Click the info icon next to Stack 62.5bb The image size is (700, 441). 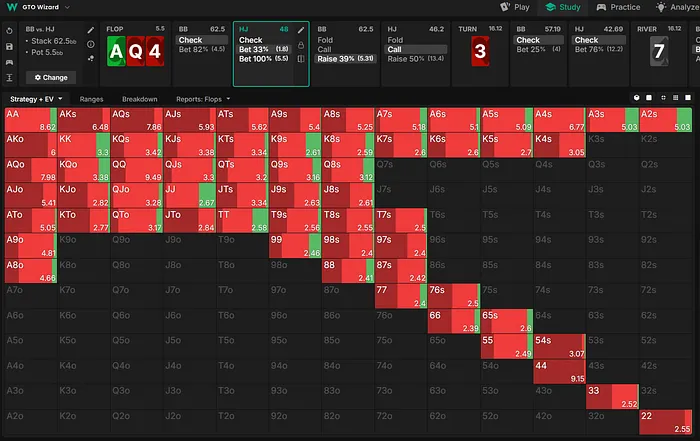(91, 44)
